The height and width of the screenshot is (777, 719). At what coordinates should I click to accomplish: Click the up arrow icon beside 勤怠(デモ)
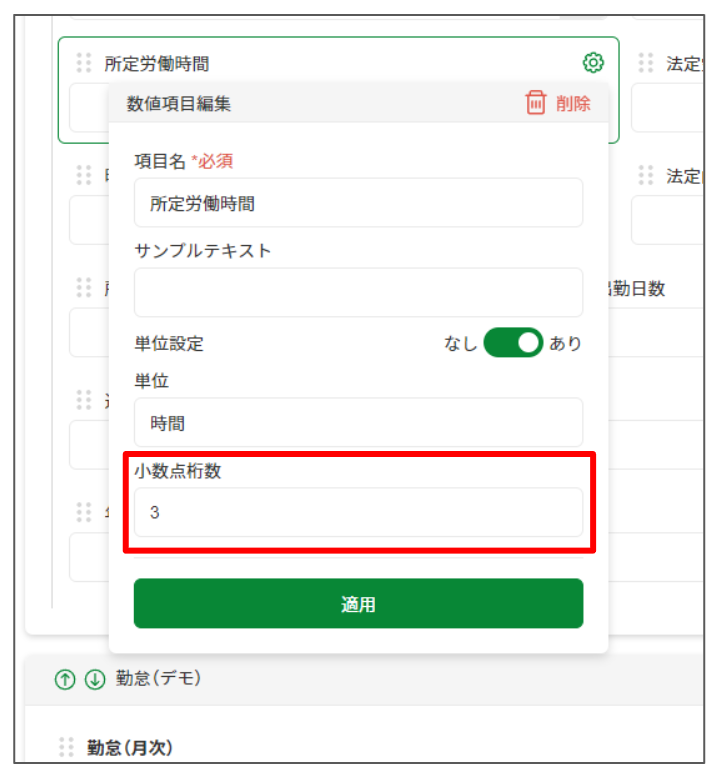(65, 679)
